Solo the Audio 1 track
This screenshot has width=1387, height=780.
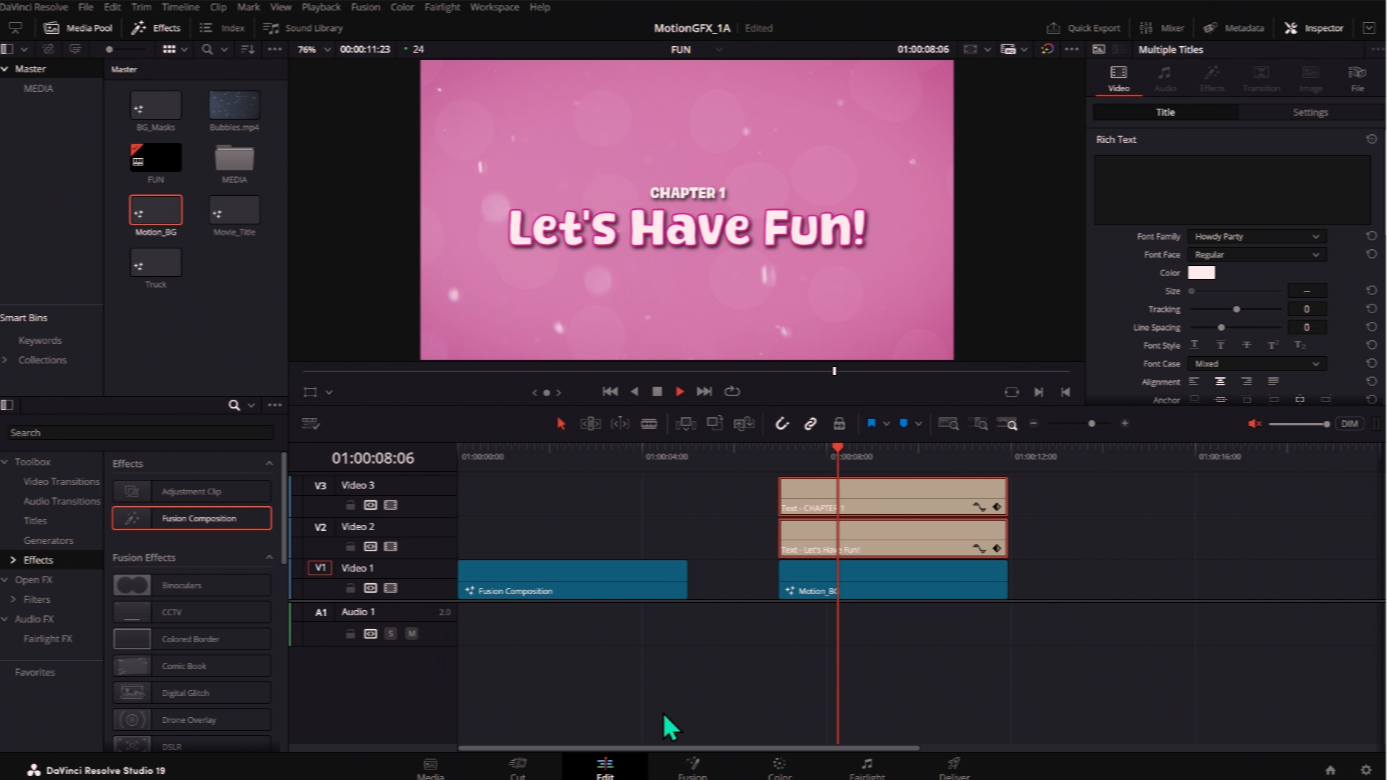[x=391, y=634]
